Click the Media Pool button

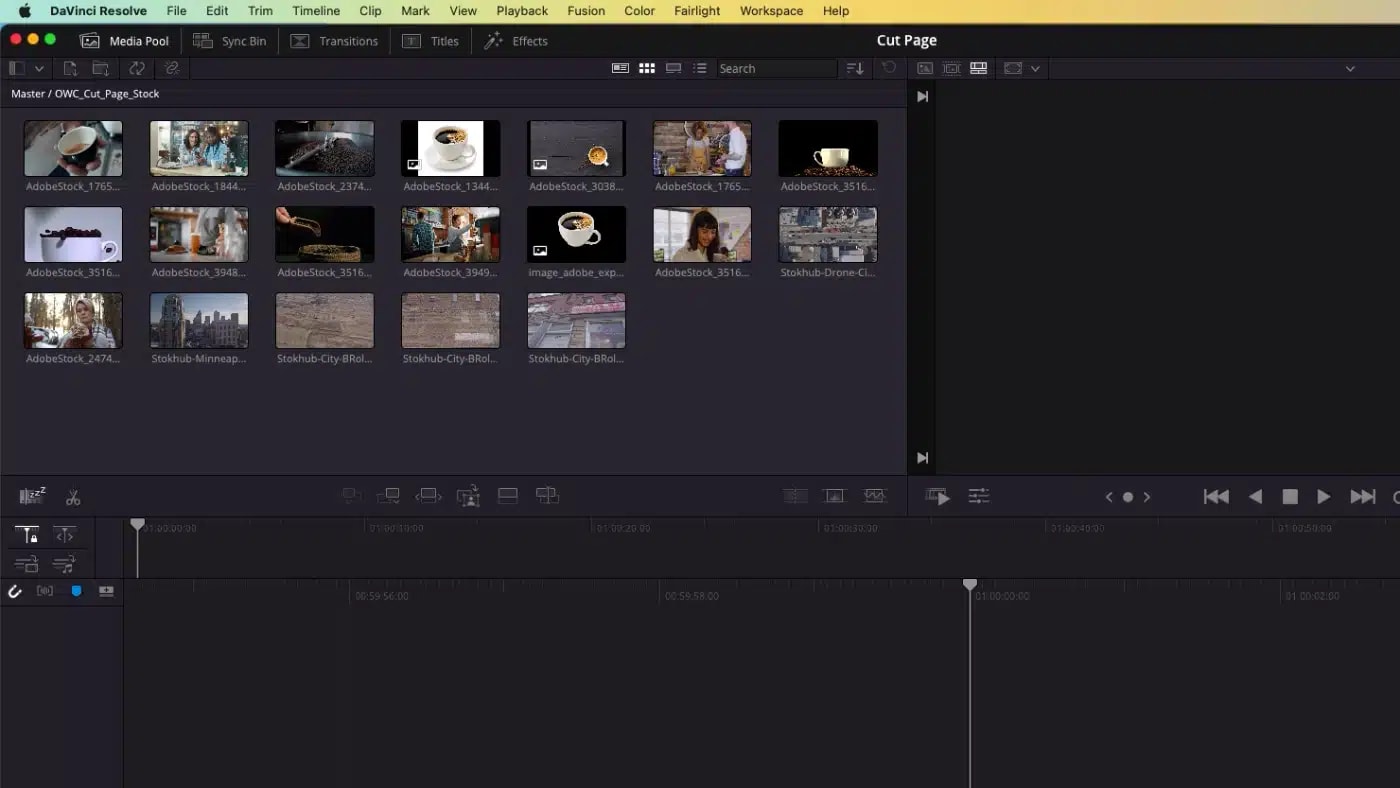[124, 41]
